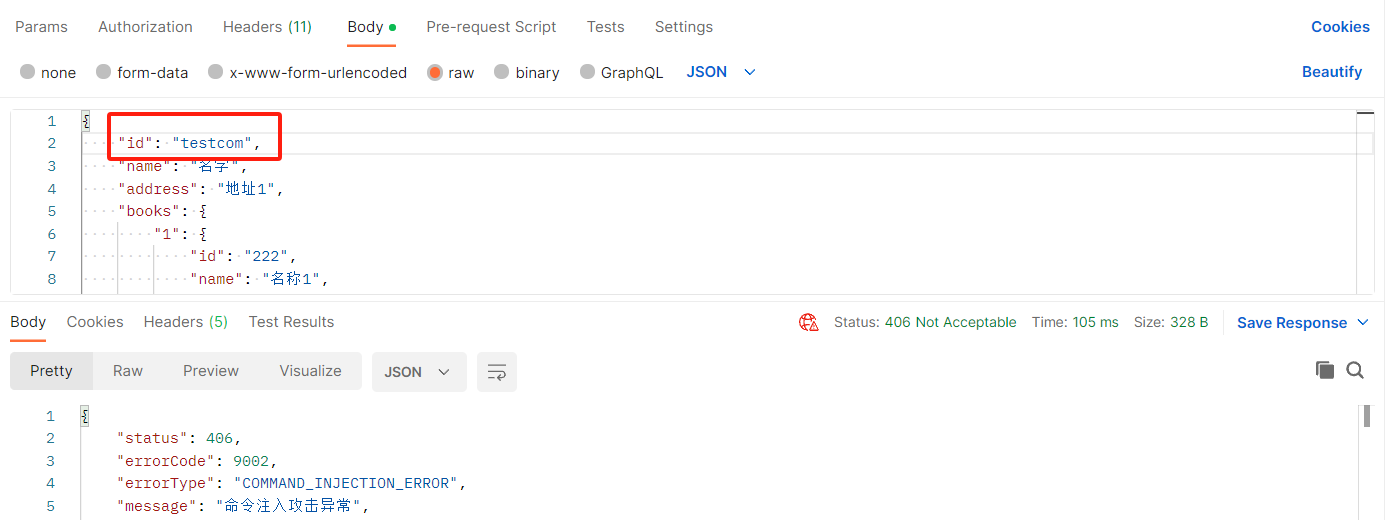Toggle the wrap lines icon

[x=496, y=372]
